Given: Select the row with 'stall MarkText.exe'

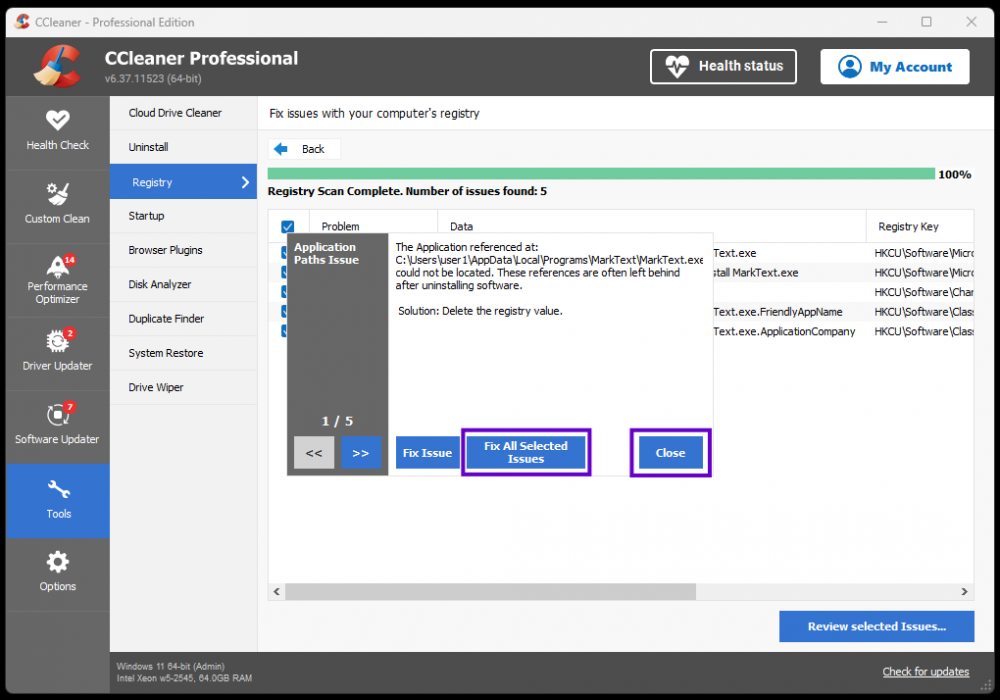Looking at the screenshot, I should [756, 273].
